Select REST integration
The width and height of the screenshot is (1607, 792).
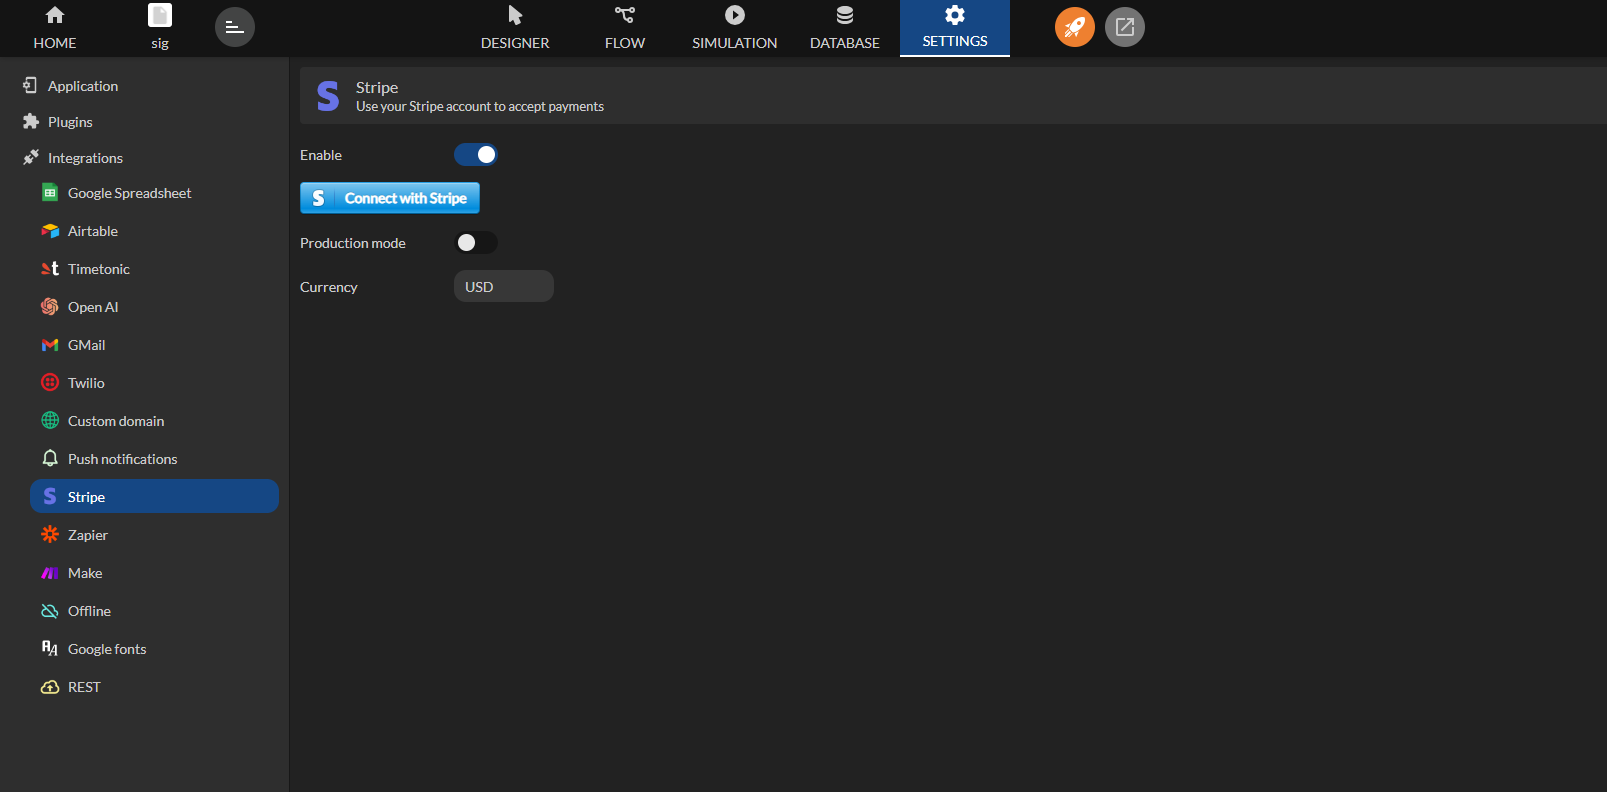[x=155, y=687]
